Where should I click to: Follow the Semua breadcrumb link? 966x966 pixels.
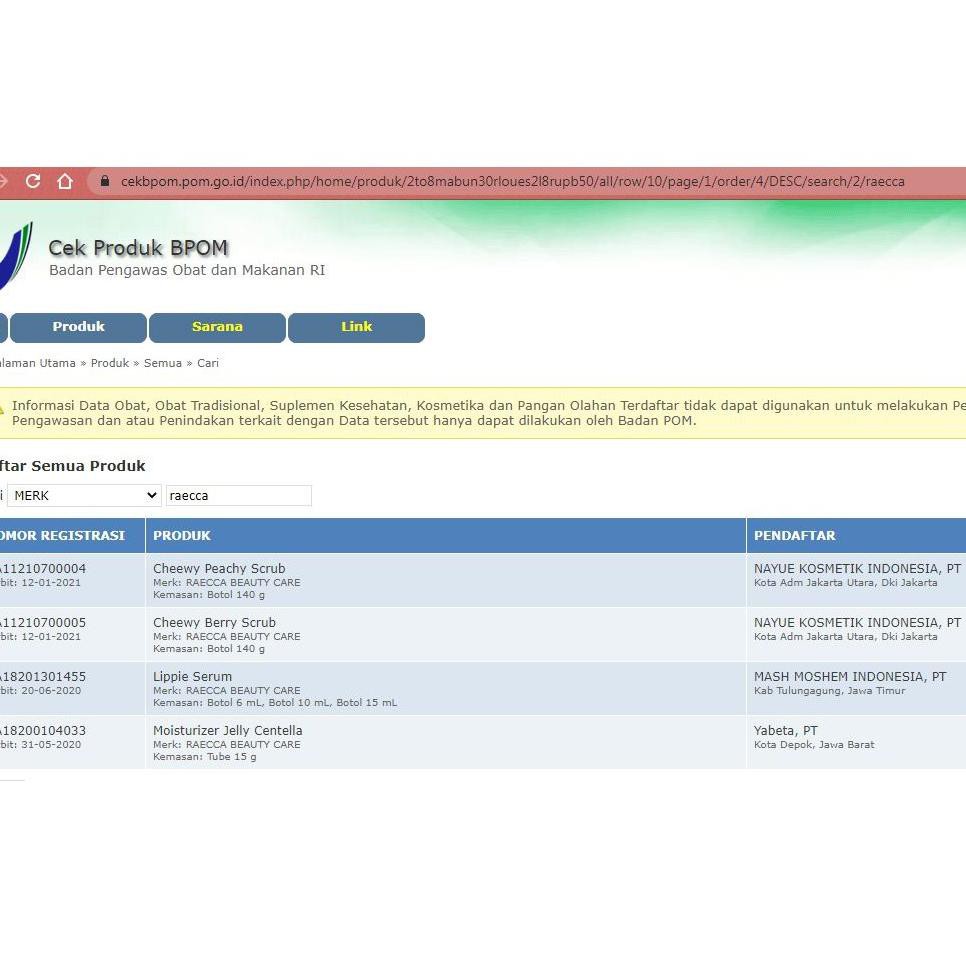(x=163, y=363)
